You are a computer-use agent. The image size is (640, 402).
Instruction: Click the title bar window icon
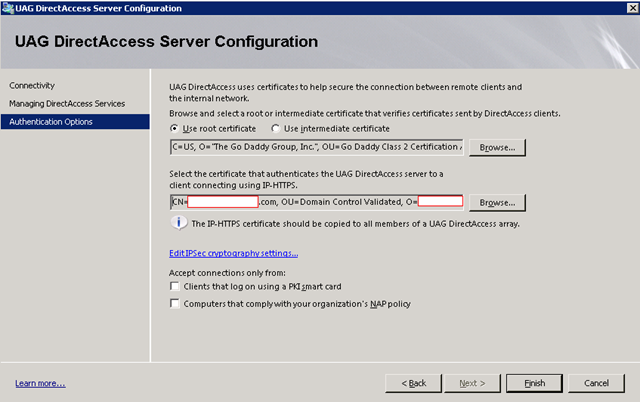8,8
